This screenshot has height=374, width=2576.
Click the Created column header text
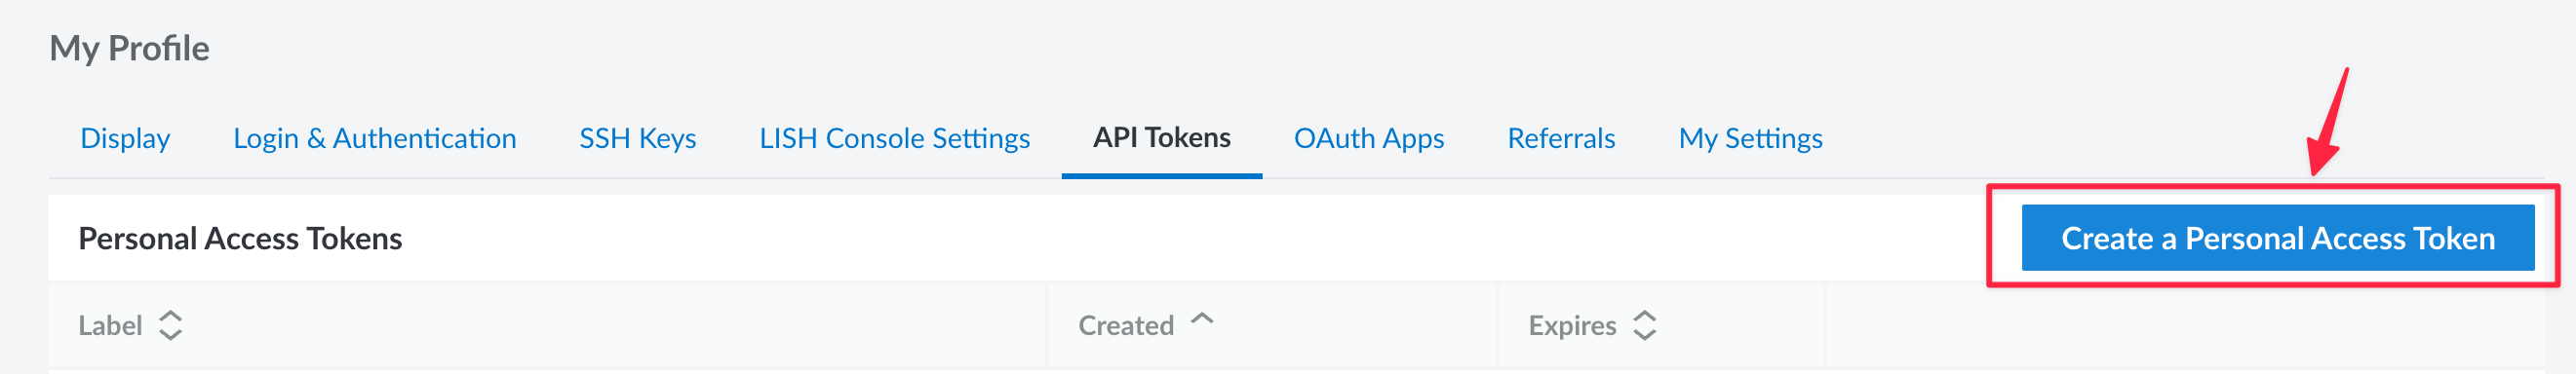(1126, 326)
